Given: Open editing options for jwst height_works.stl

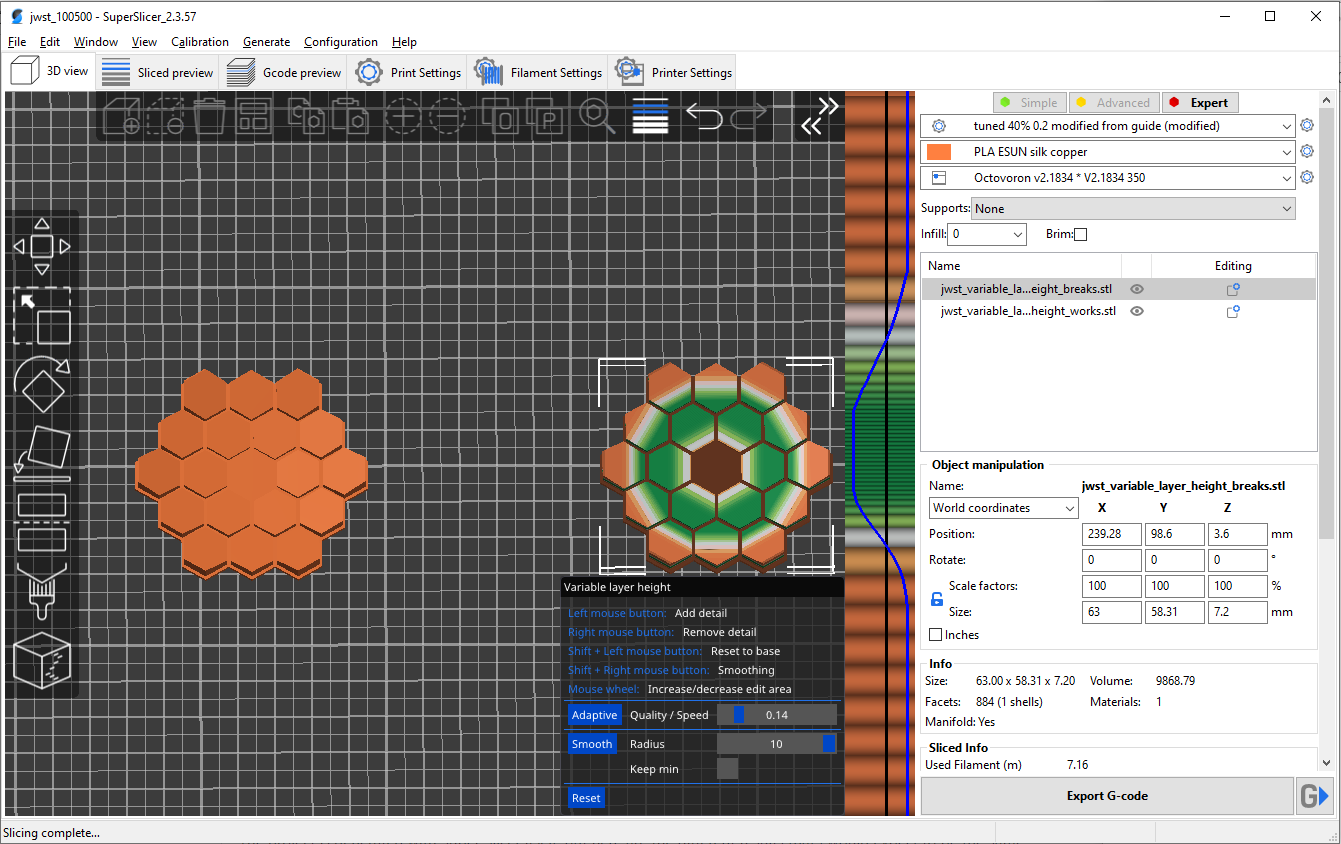Looking at the screenshot, I should click(1233, 311).
